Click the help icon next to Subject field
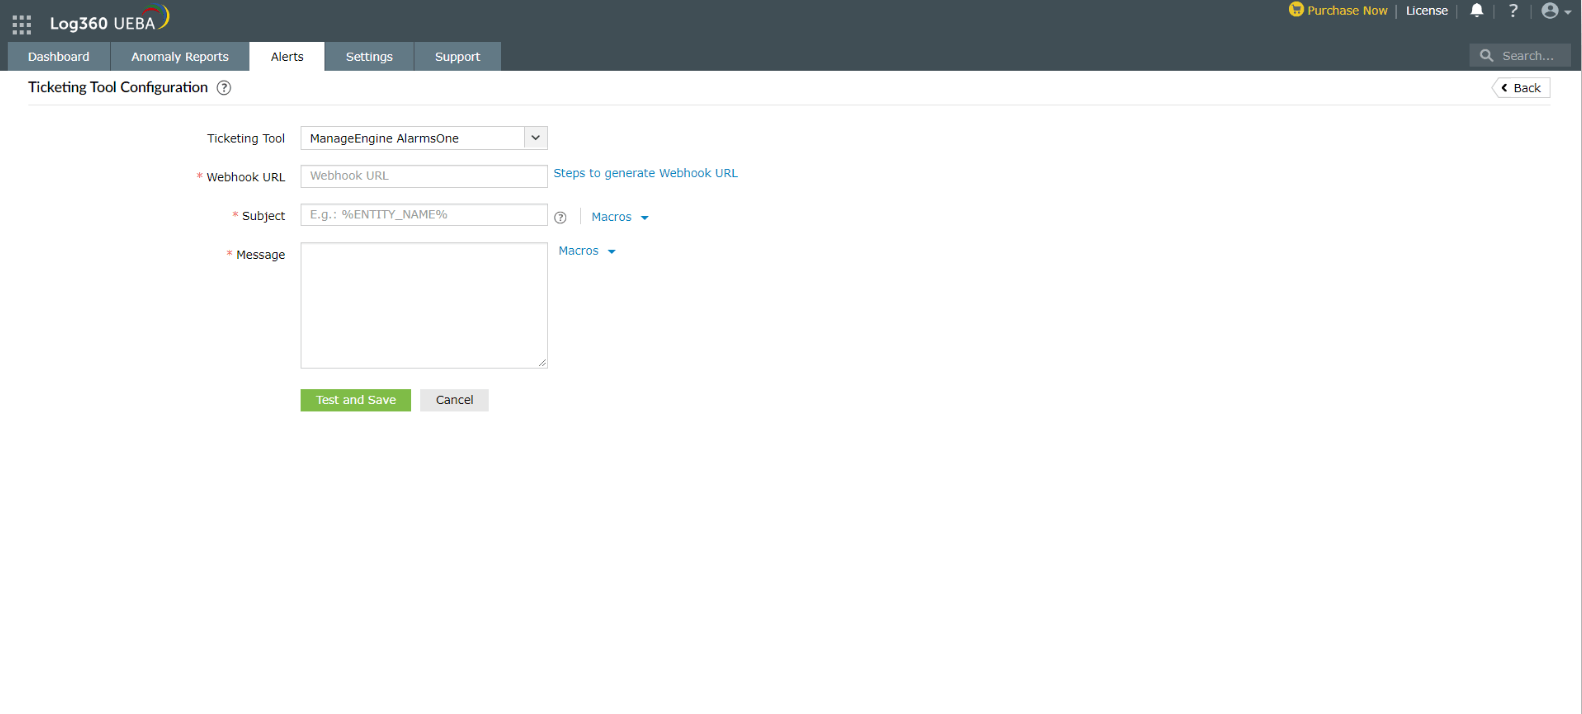The image size is (1582, 714). click(560, 218)
